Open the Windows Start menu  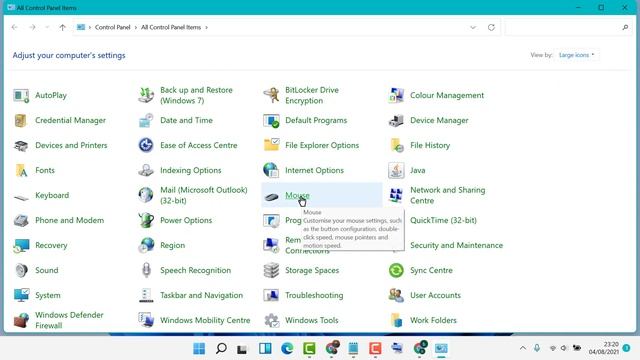pyautogui.click(x=199, y=349)
